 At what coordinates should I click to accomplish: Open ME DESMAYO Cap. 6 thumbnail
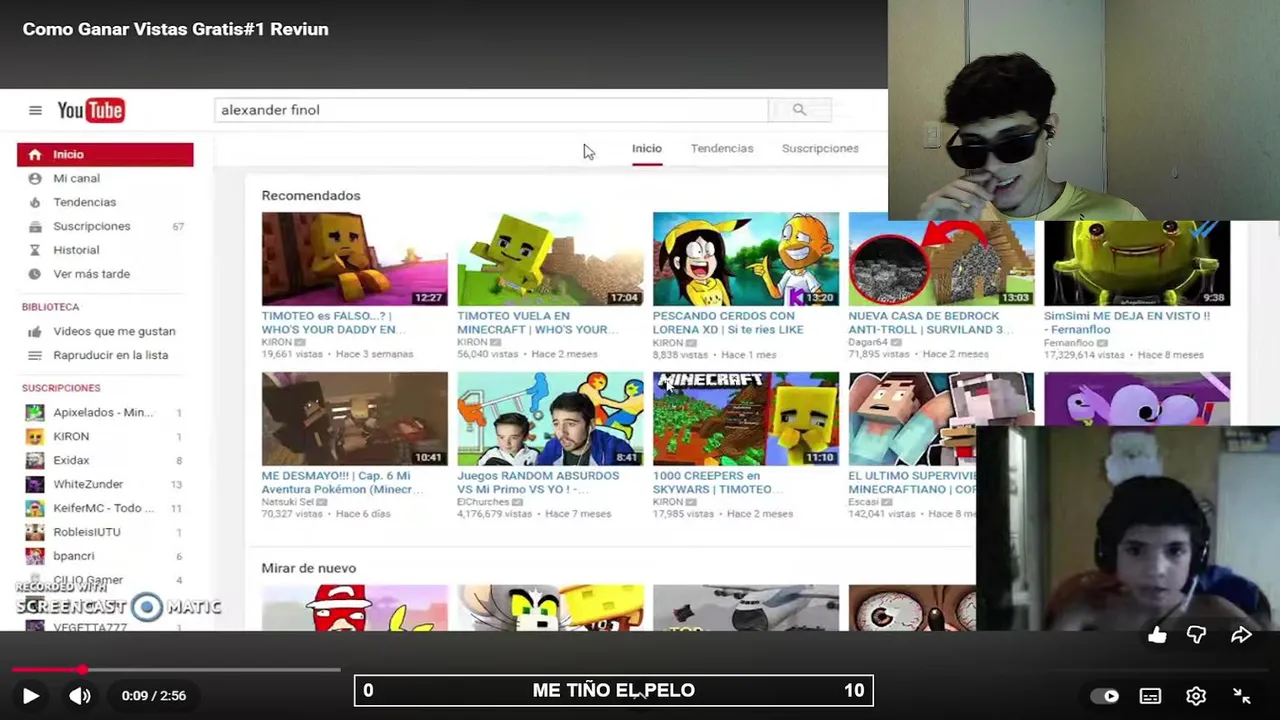tap(355, 419)
